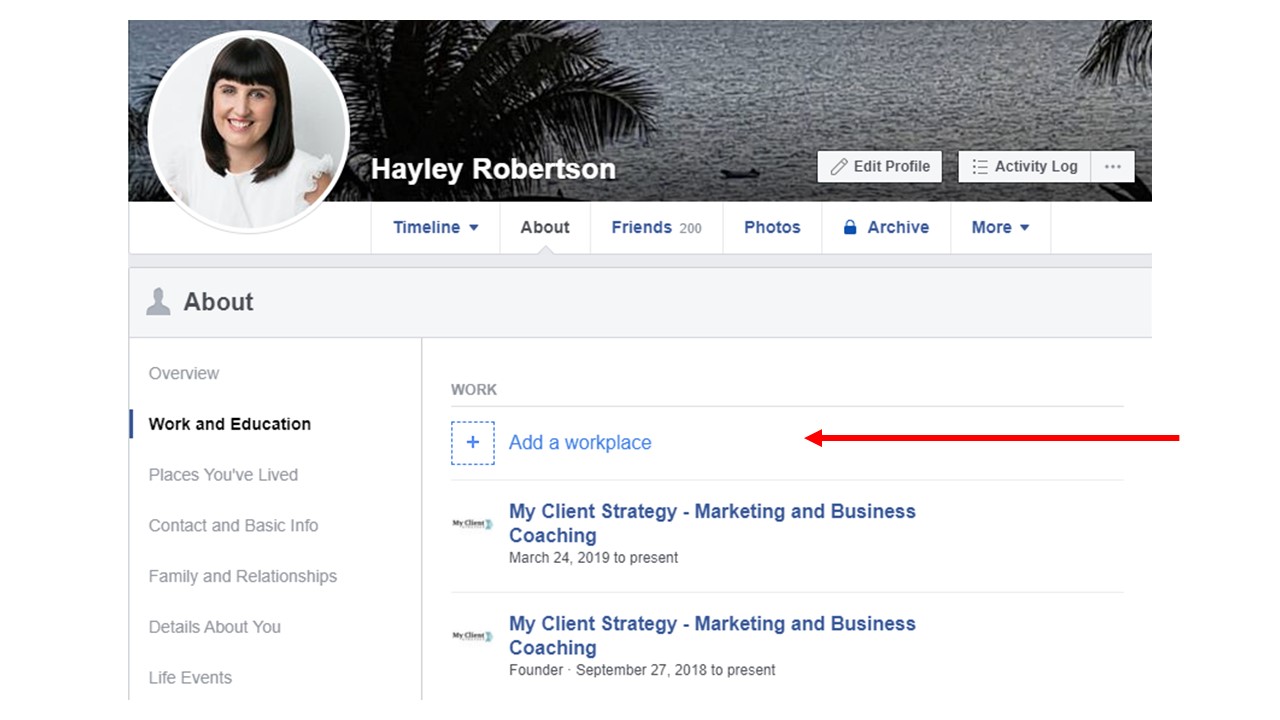Click the Hayley Robertson profile name
Image resolution: width=1280 pixels, height=720 pixels.
click(493, 169)
